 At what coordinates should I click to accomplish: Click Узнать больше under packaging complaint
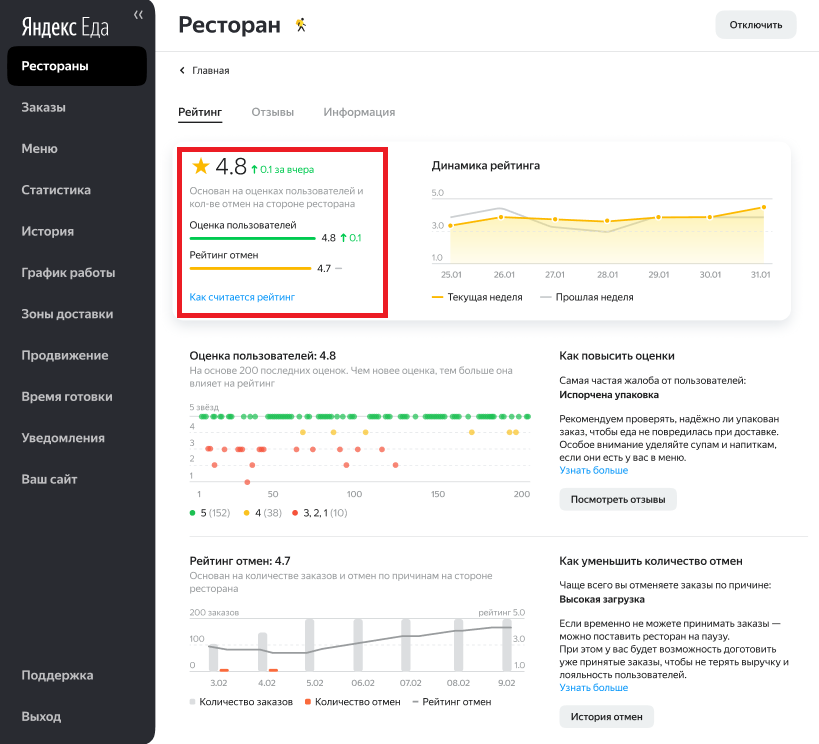[594, 470]
